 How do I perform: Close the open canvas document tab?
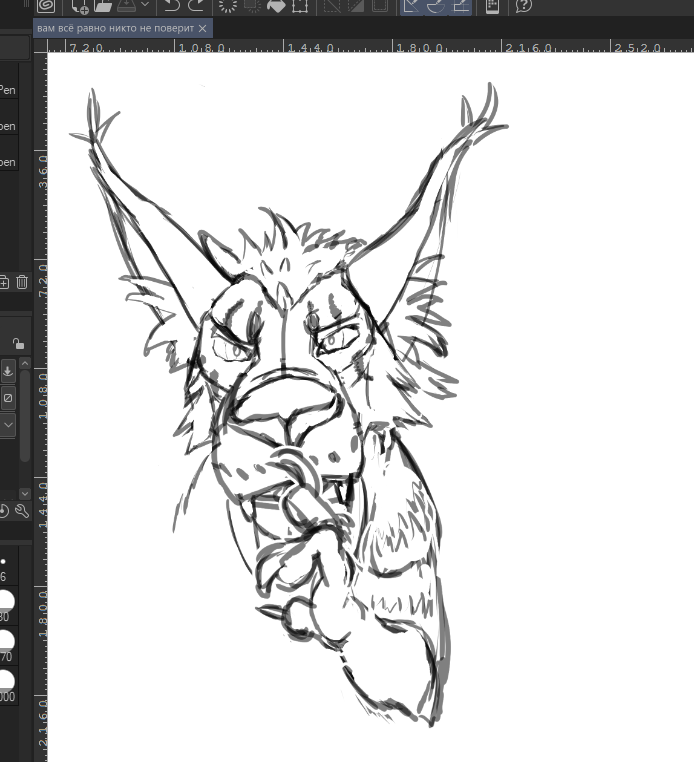[x=203, y=29]
